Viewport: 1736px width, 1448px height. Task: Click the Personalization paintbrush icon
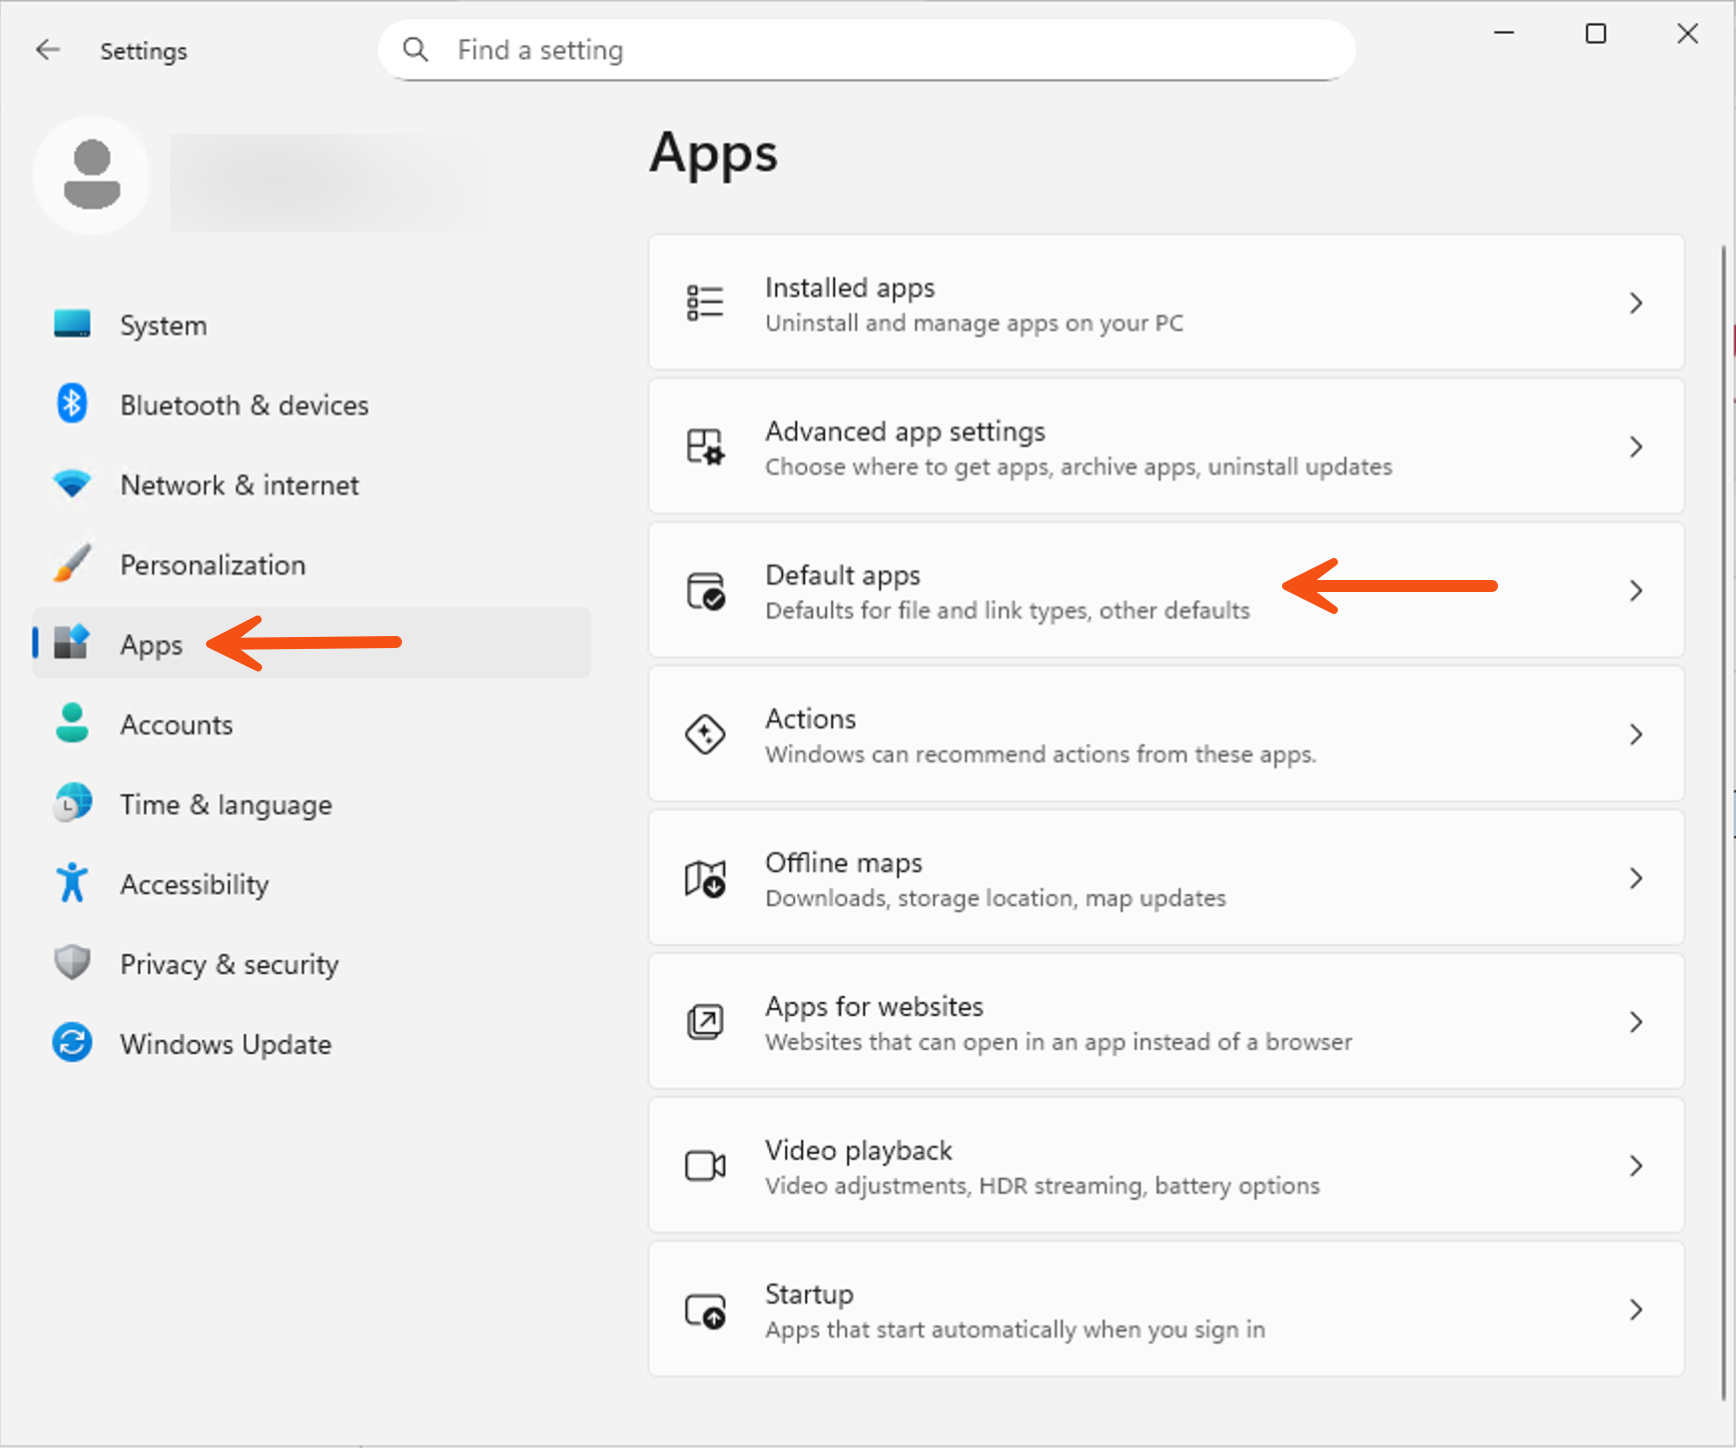72,564
